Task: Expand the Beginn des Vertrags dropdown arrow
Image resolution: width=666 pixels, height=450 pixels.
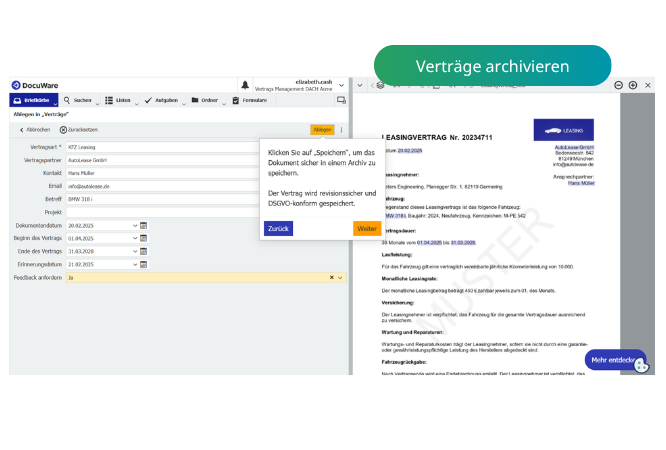Action: pyautogui.click(x=135, y=238)
